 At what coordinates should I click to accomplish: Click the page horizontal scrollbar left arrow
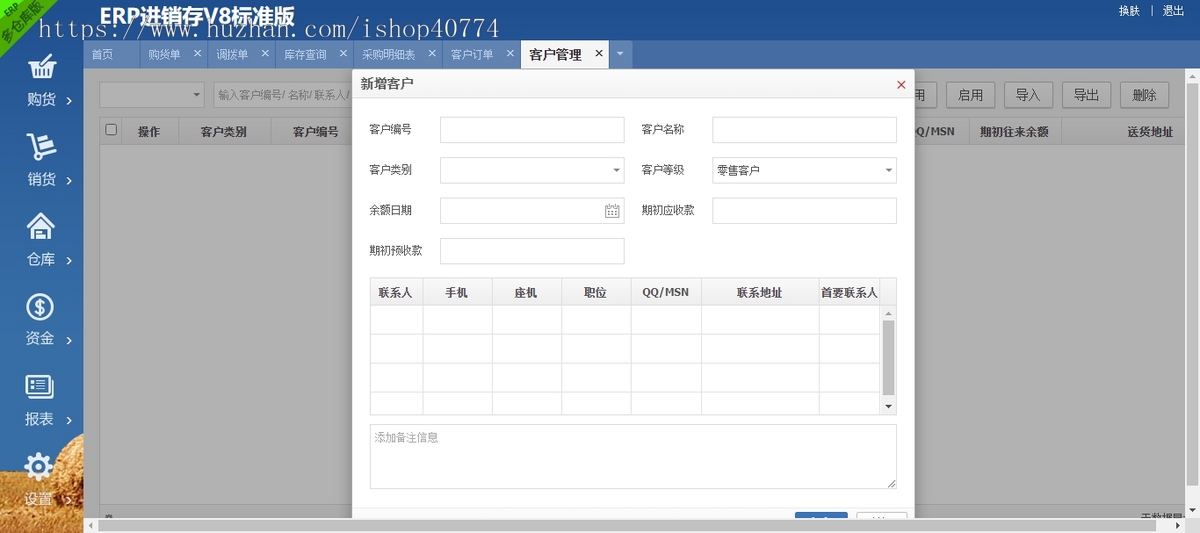(91, 525)
